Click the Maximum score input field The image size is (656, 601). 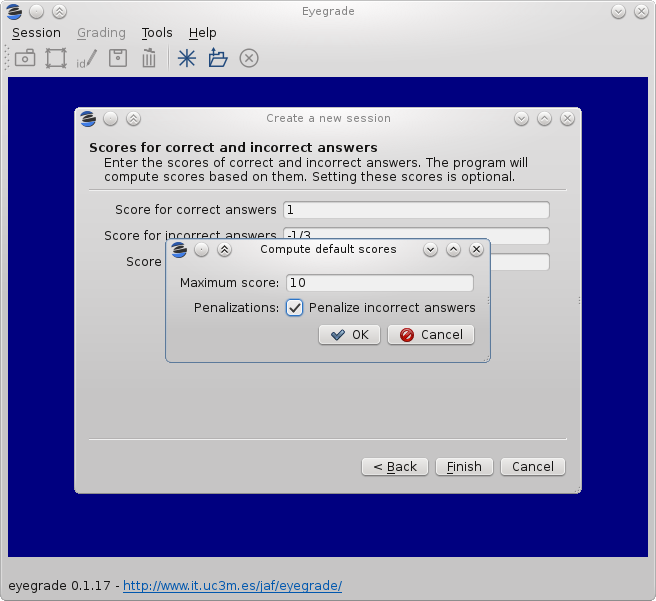click(x=380, y=283)
